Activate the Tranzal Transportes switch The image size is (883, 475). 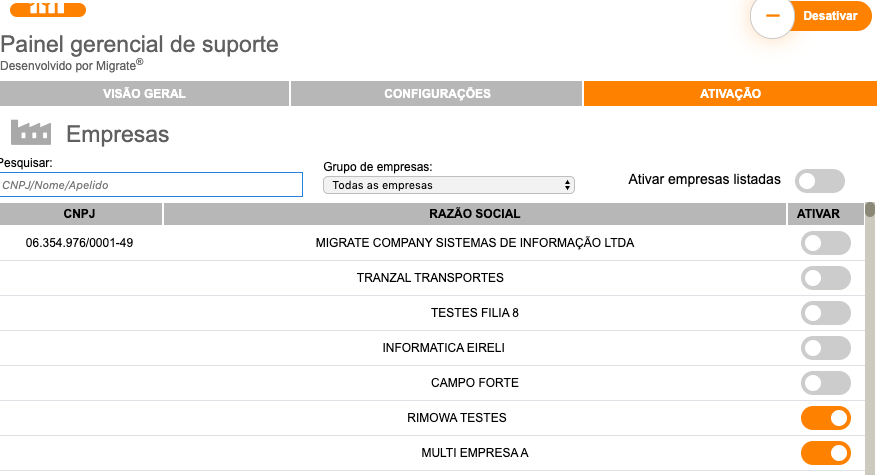pos(826,278)
